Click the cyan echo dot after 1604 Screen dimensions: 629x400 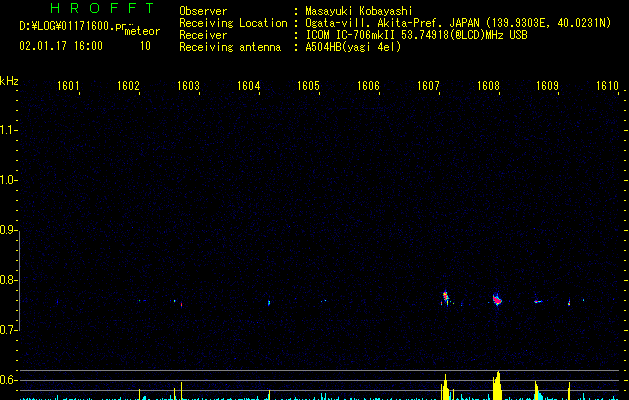[269, 303]
